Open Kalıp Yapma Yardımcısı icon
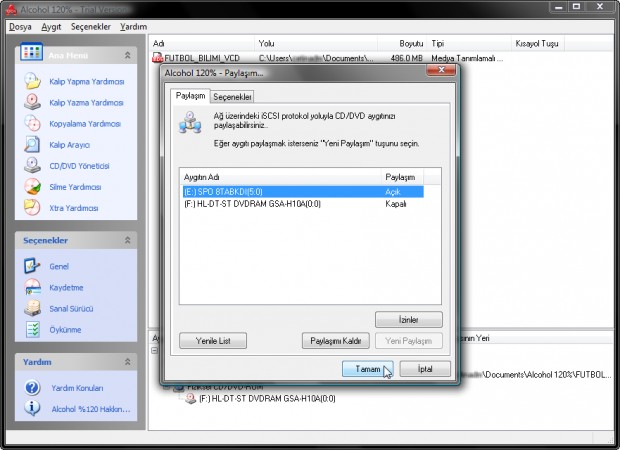Image resolution: width=620 pixels, height=450 pixels. pyautogui.click(x=32, y=81)
